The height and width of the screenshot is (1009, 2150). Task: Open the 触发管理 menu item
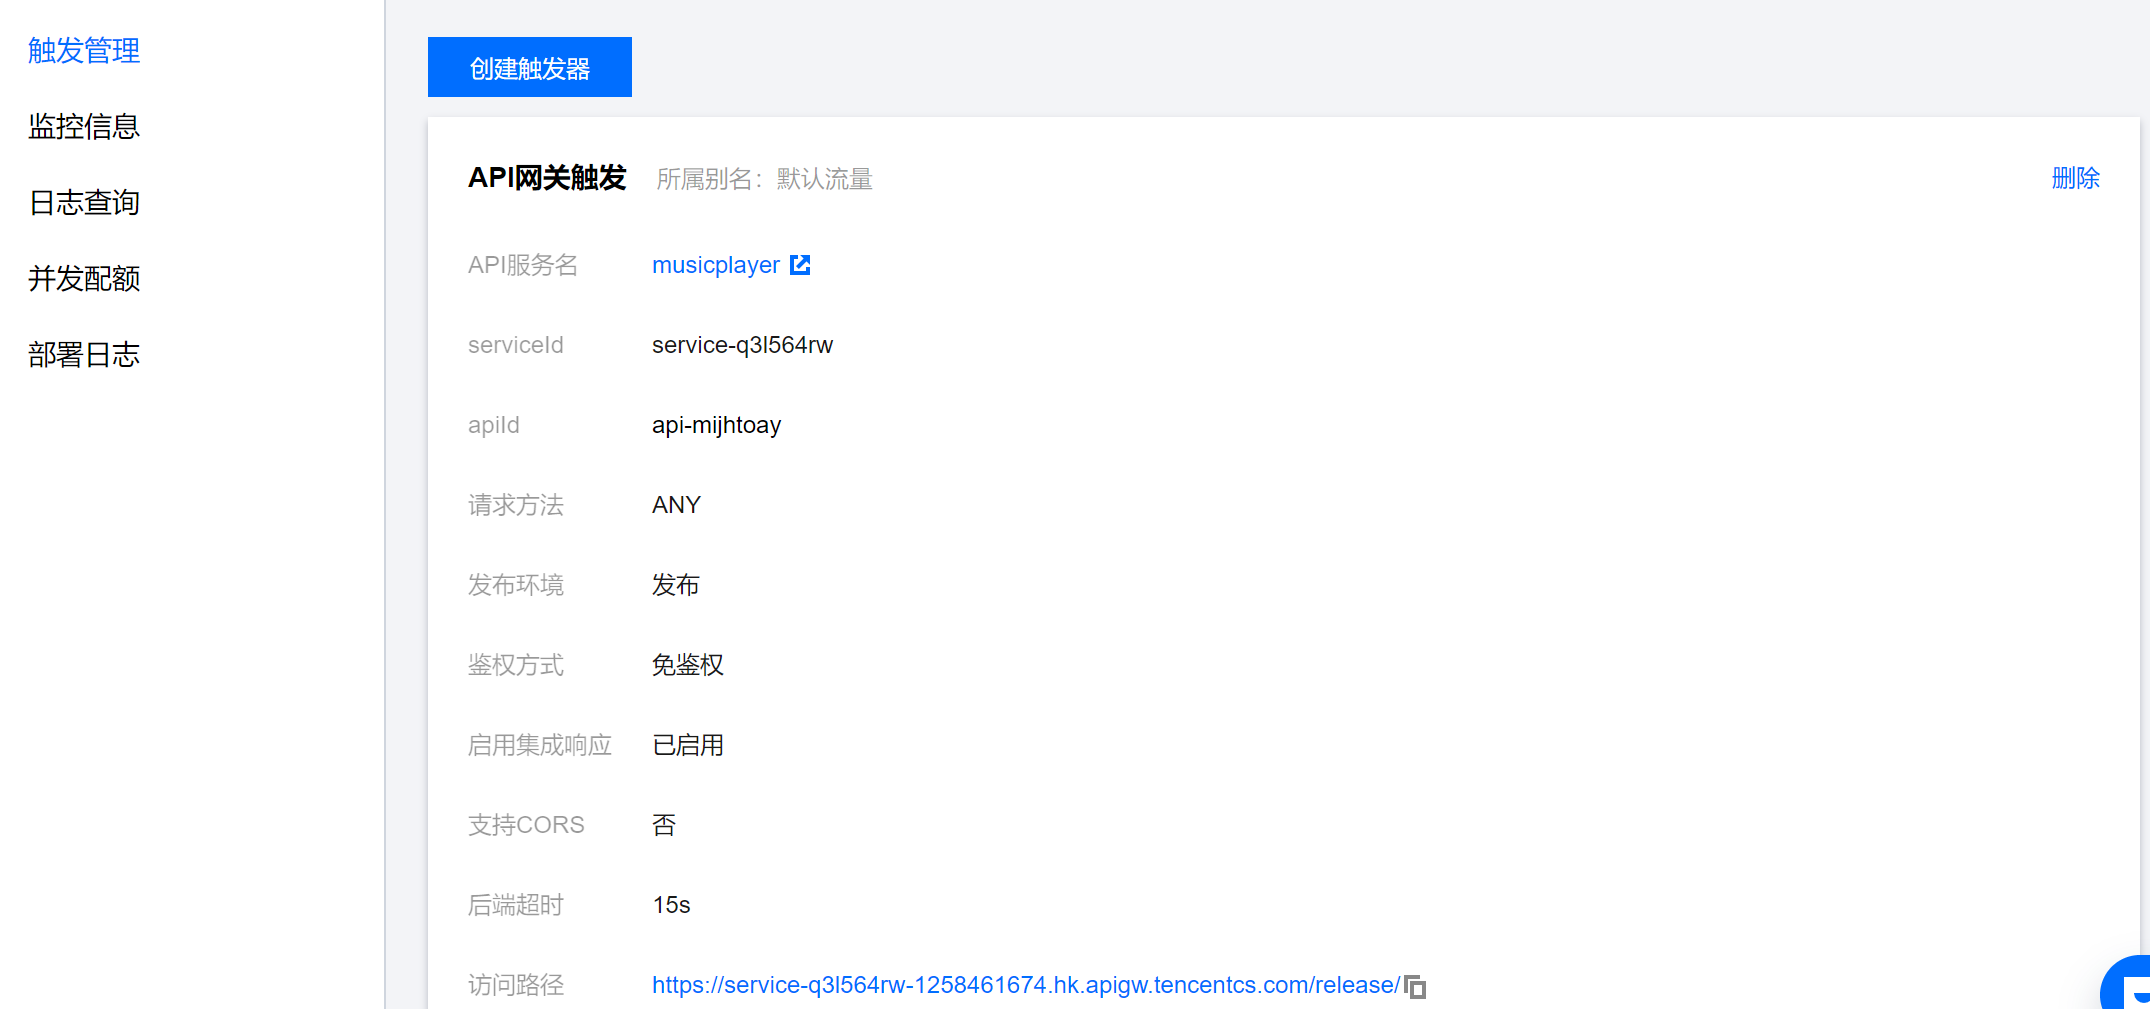(x=84, y=50)
